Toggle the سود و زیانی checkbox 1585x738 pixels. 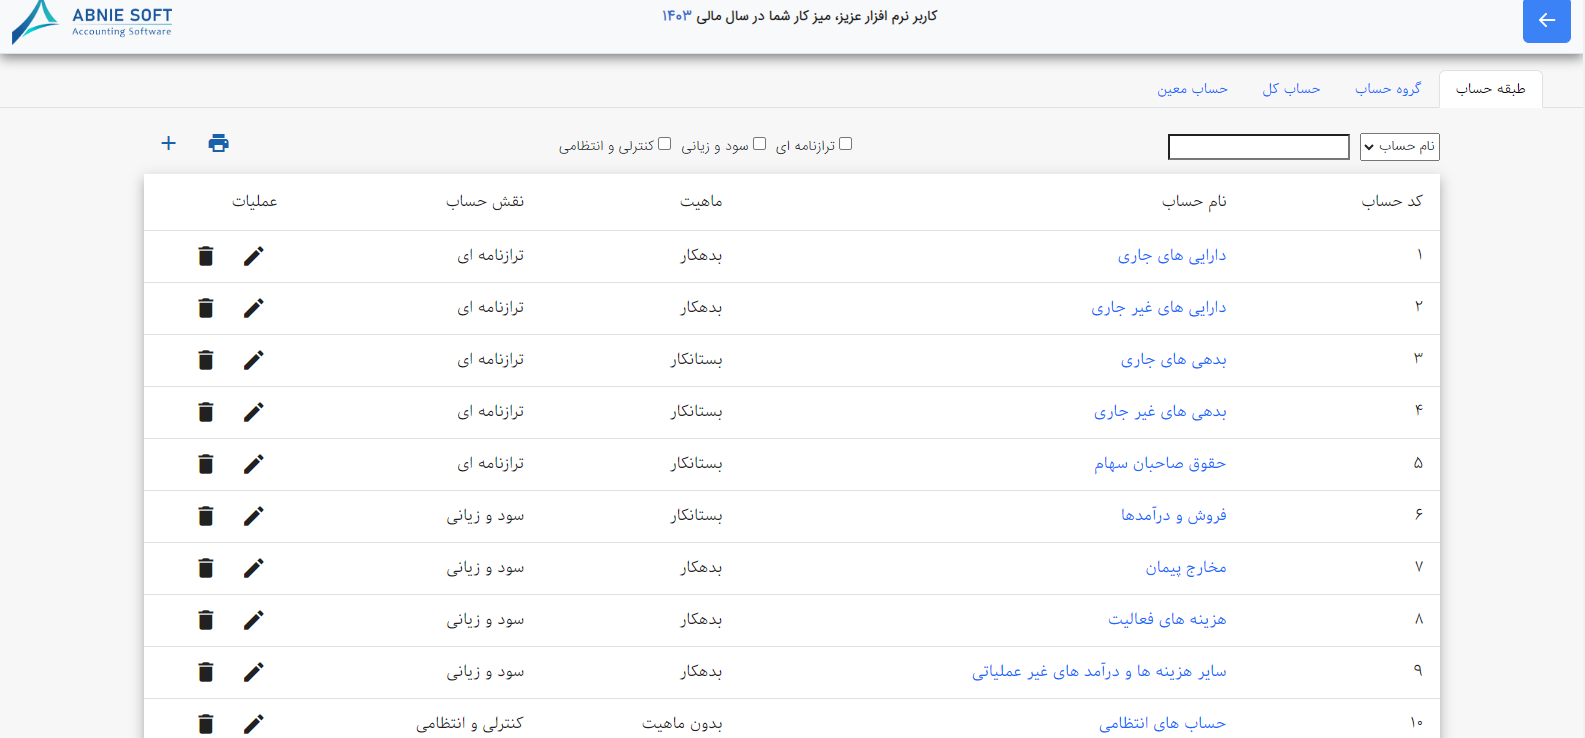point(760,144)
